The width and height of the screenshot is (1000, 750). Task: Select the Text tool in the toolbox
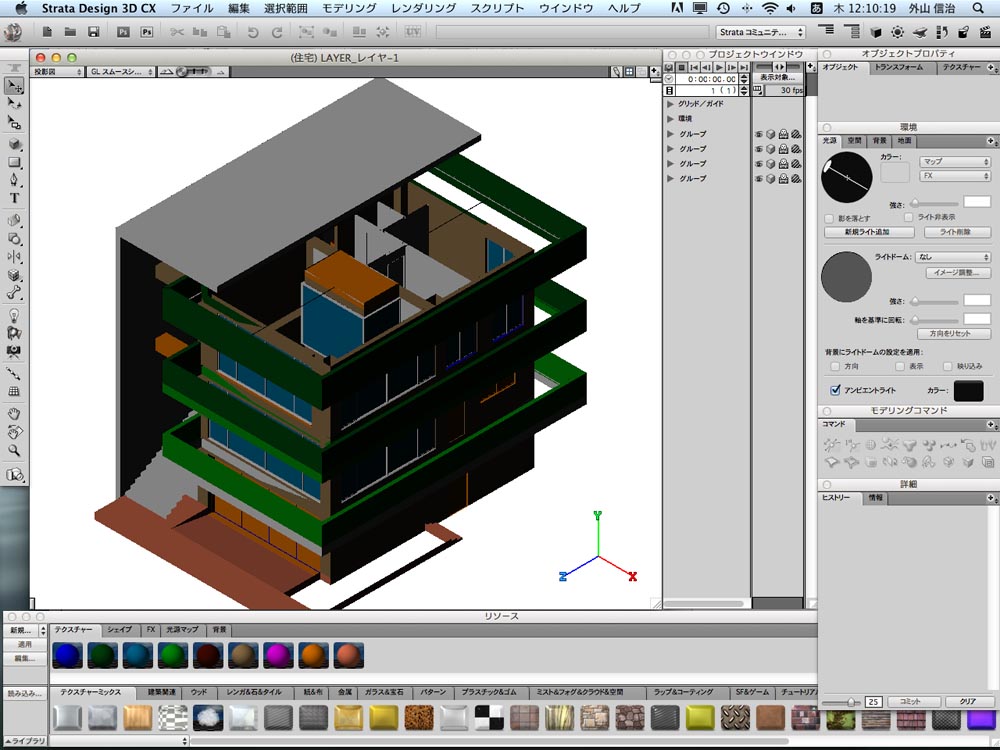click(15, 198)
